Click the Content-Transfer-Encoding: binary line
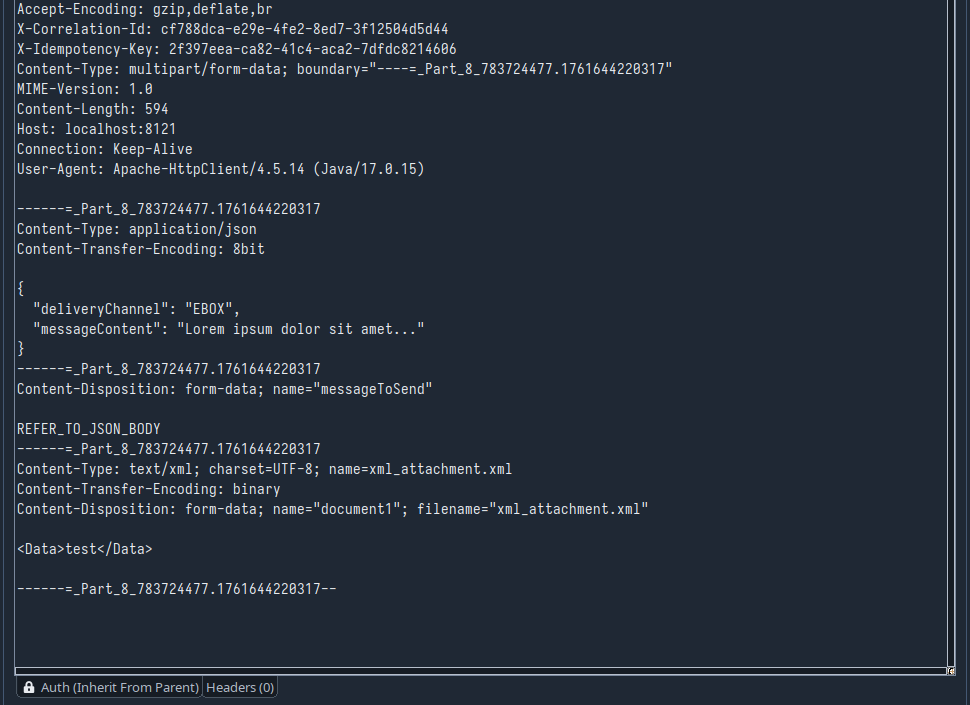This screenshot has height=705, width=970. point(148,489)
